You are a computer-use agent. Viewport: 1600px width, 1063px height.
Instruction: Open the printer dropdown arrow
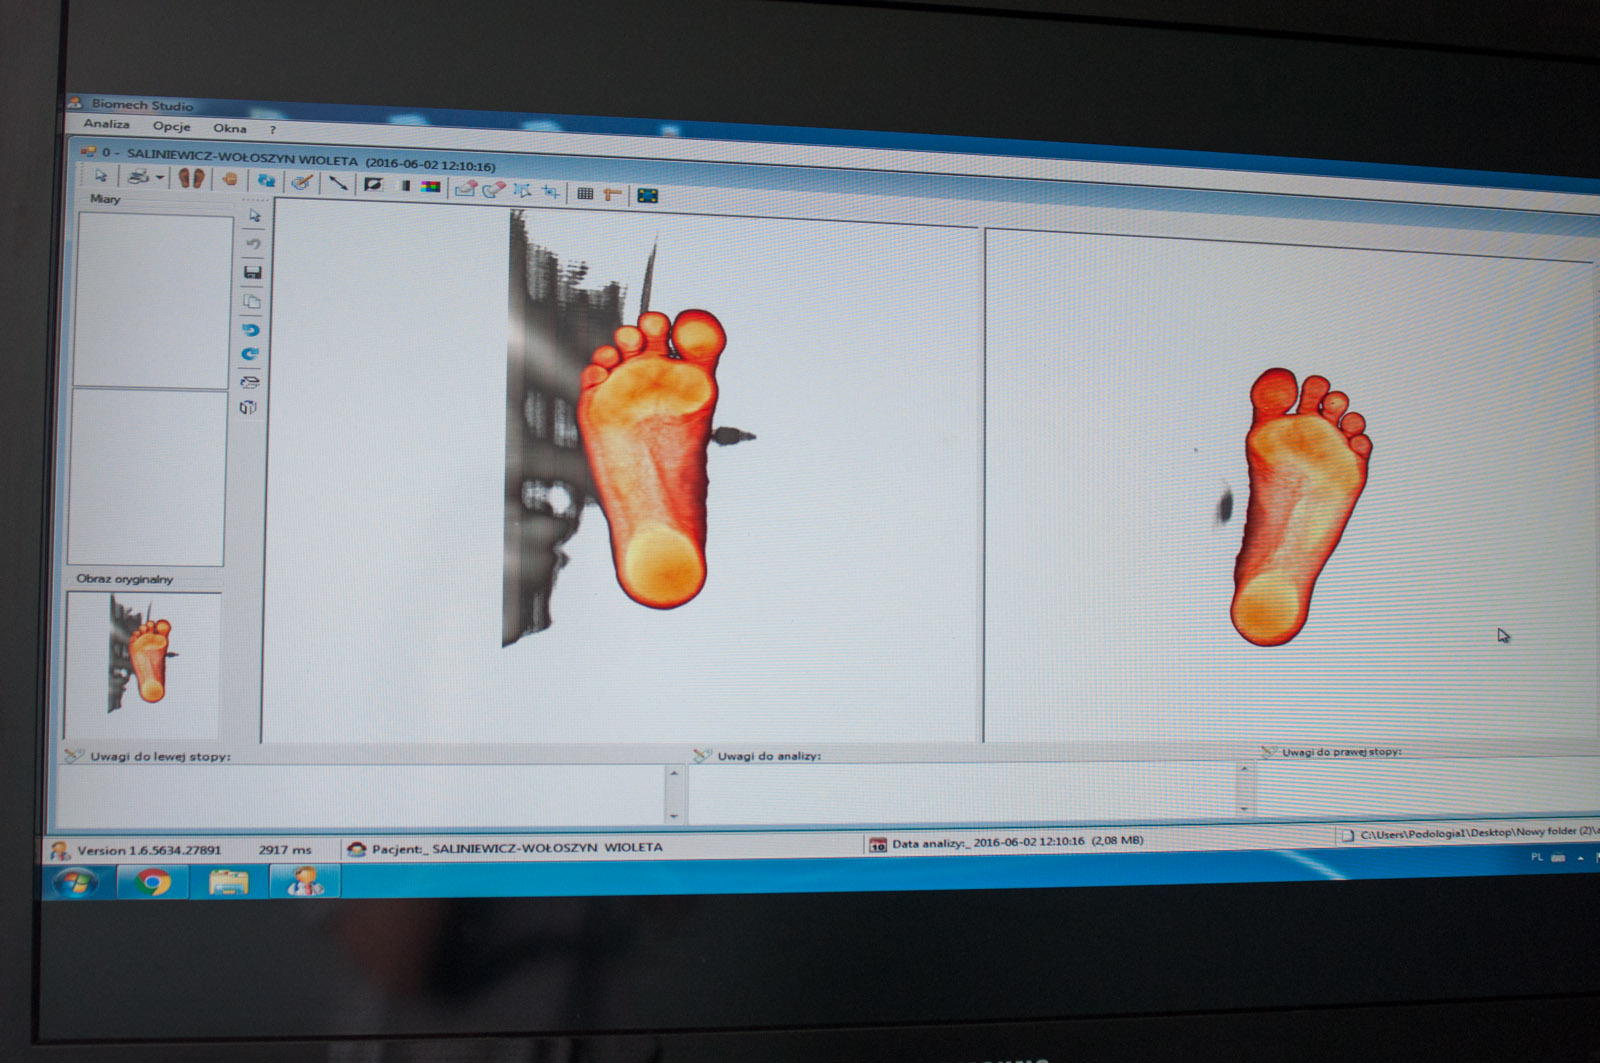click(x=160, y=177)
